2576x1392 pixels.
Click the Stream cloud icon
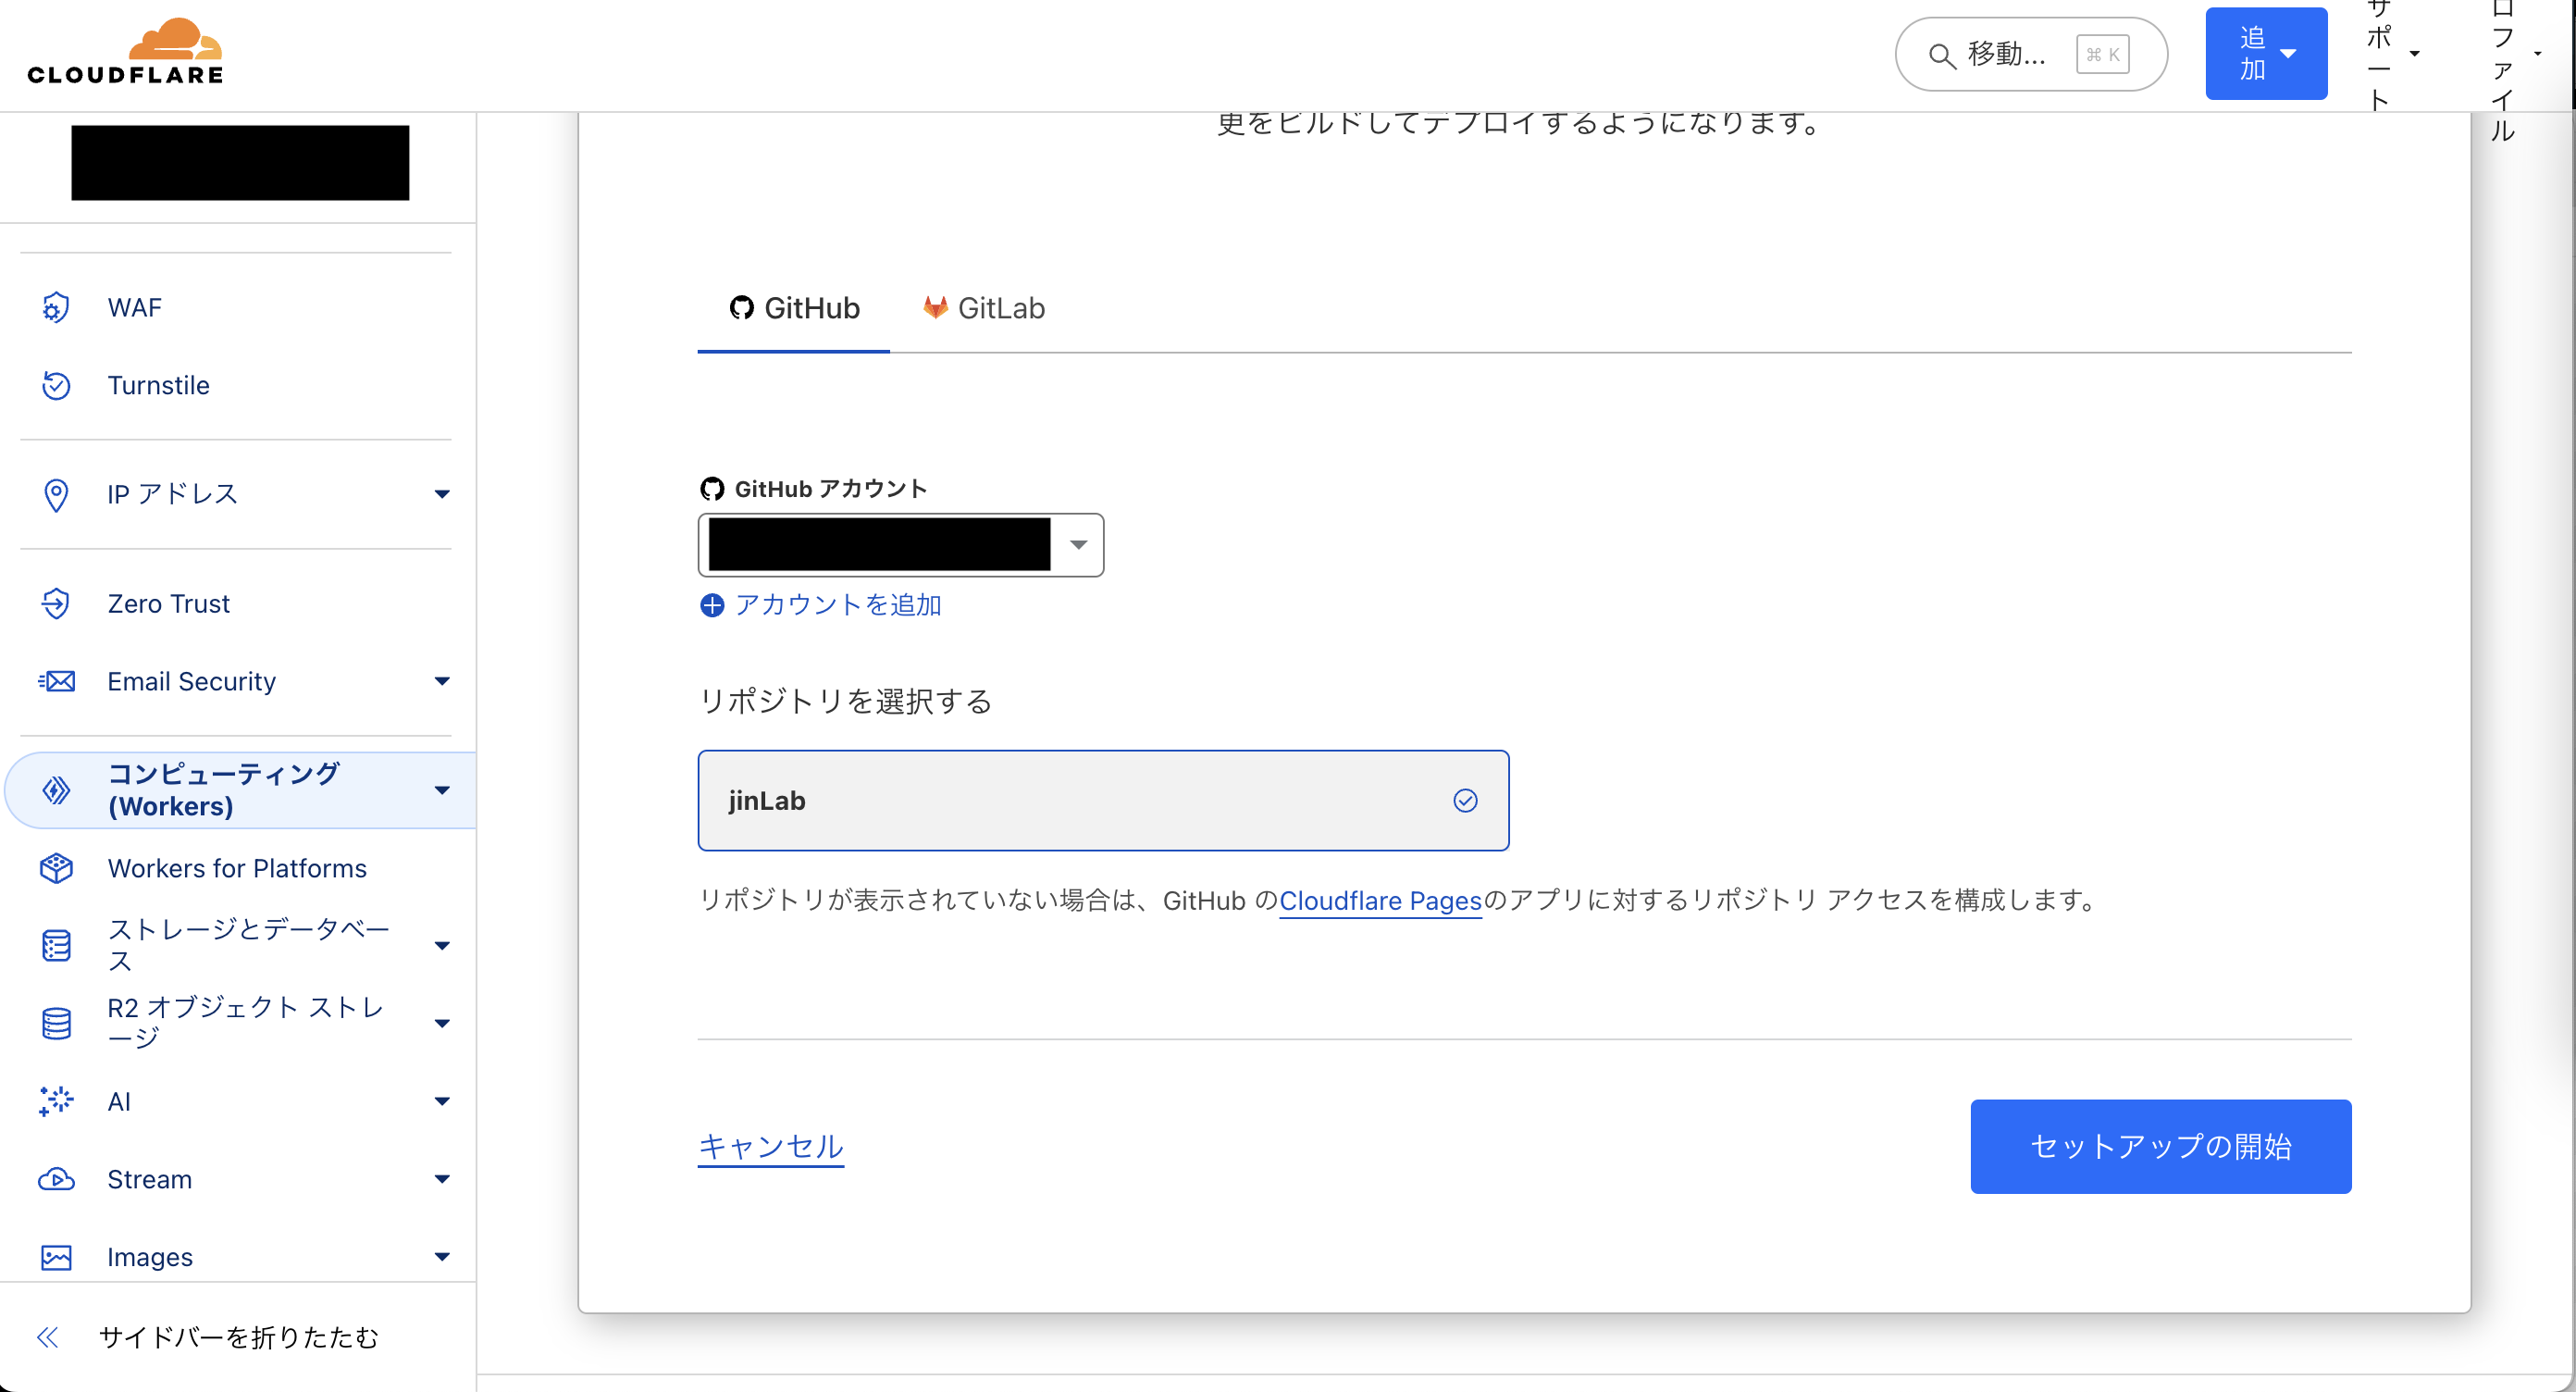[56, 1179]
